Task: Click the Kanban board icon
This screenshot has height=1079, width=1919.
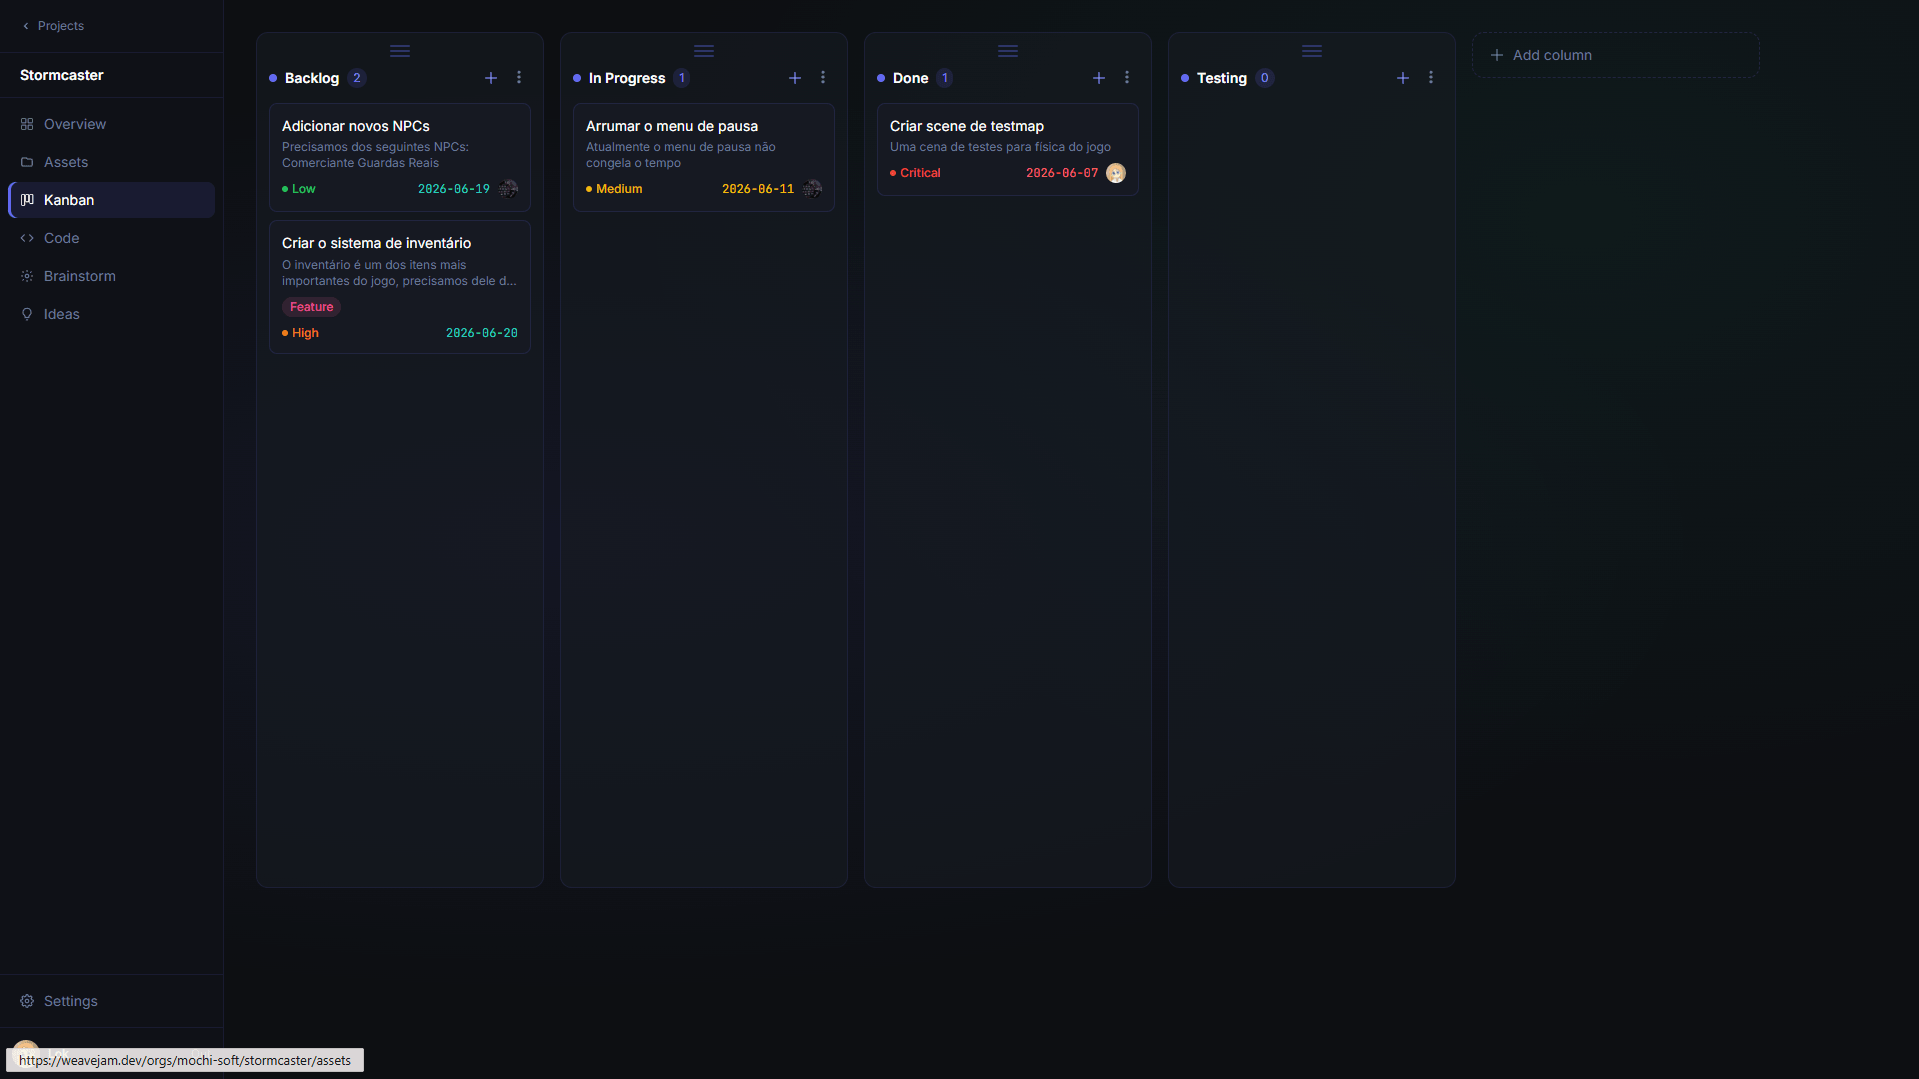Action: [x=27, y=200]
